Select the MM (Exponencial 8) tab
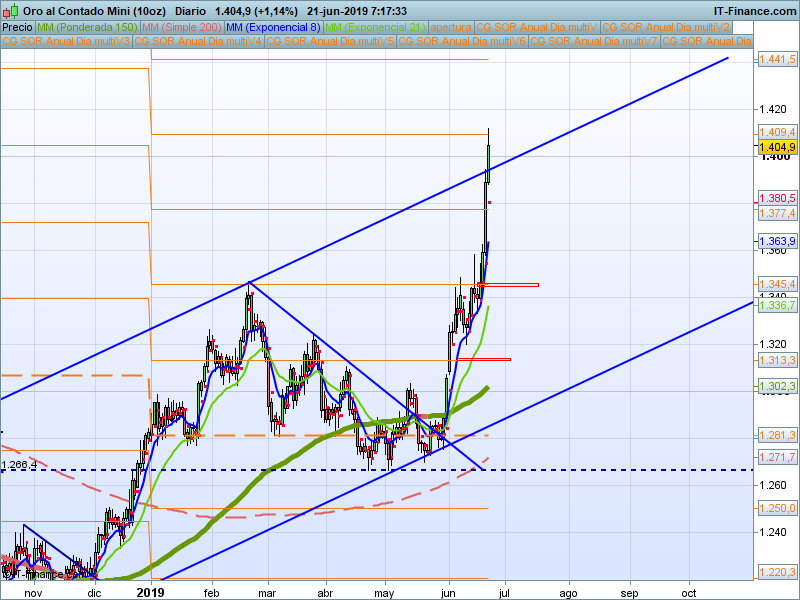Viewport: 800px width, 600px height. [x=273, y=28]
